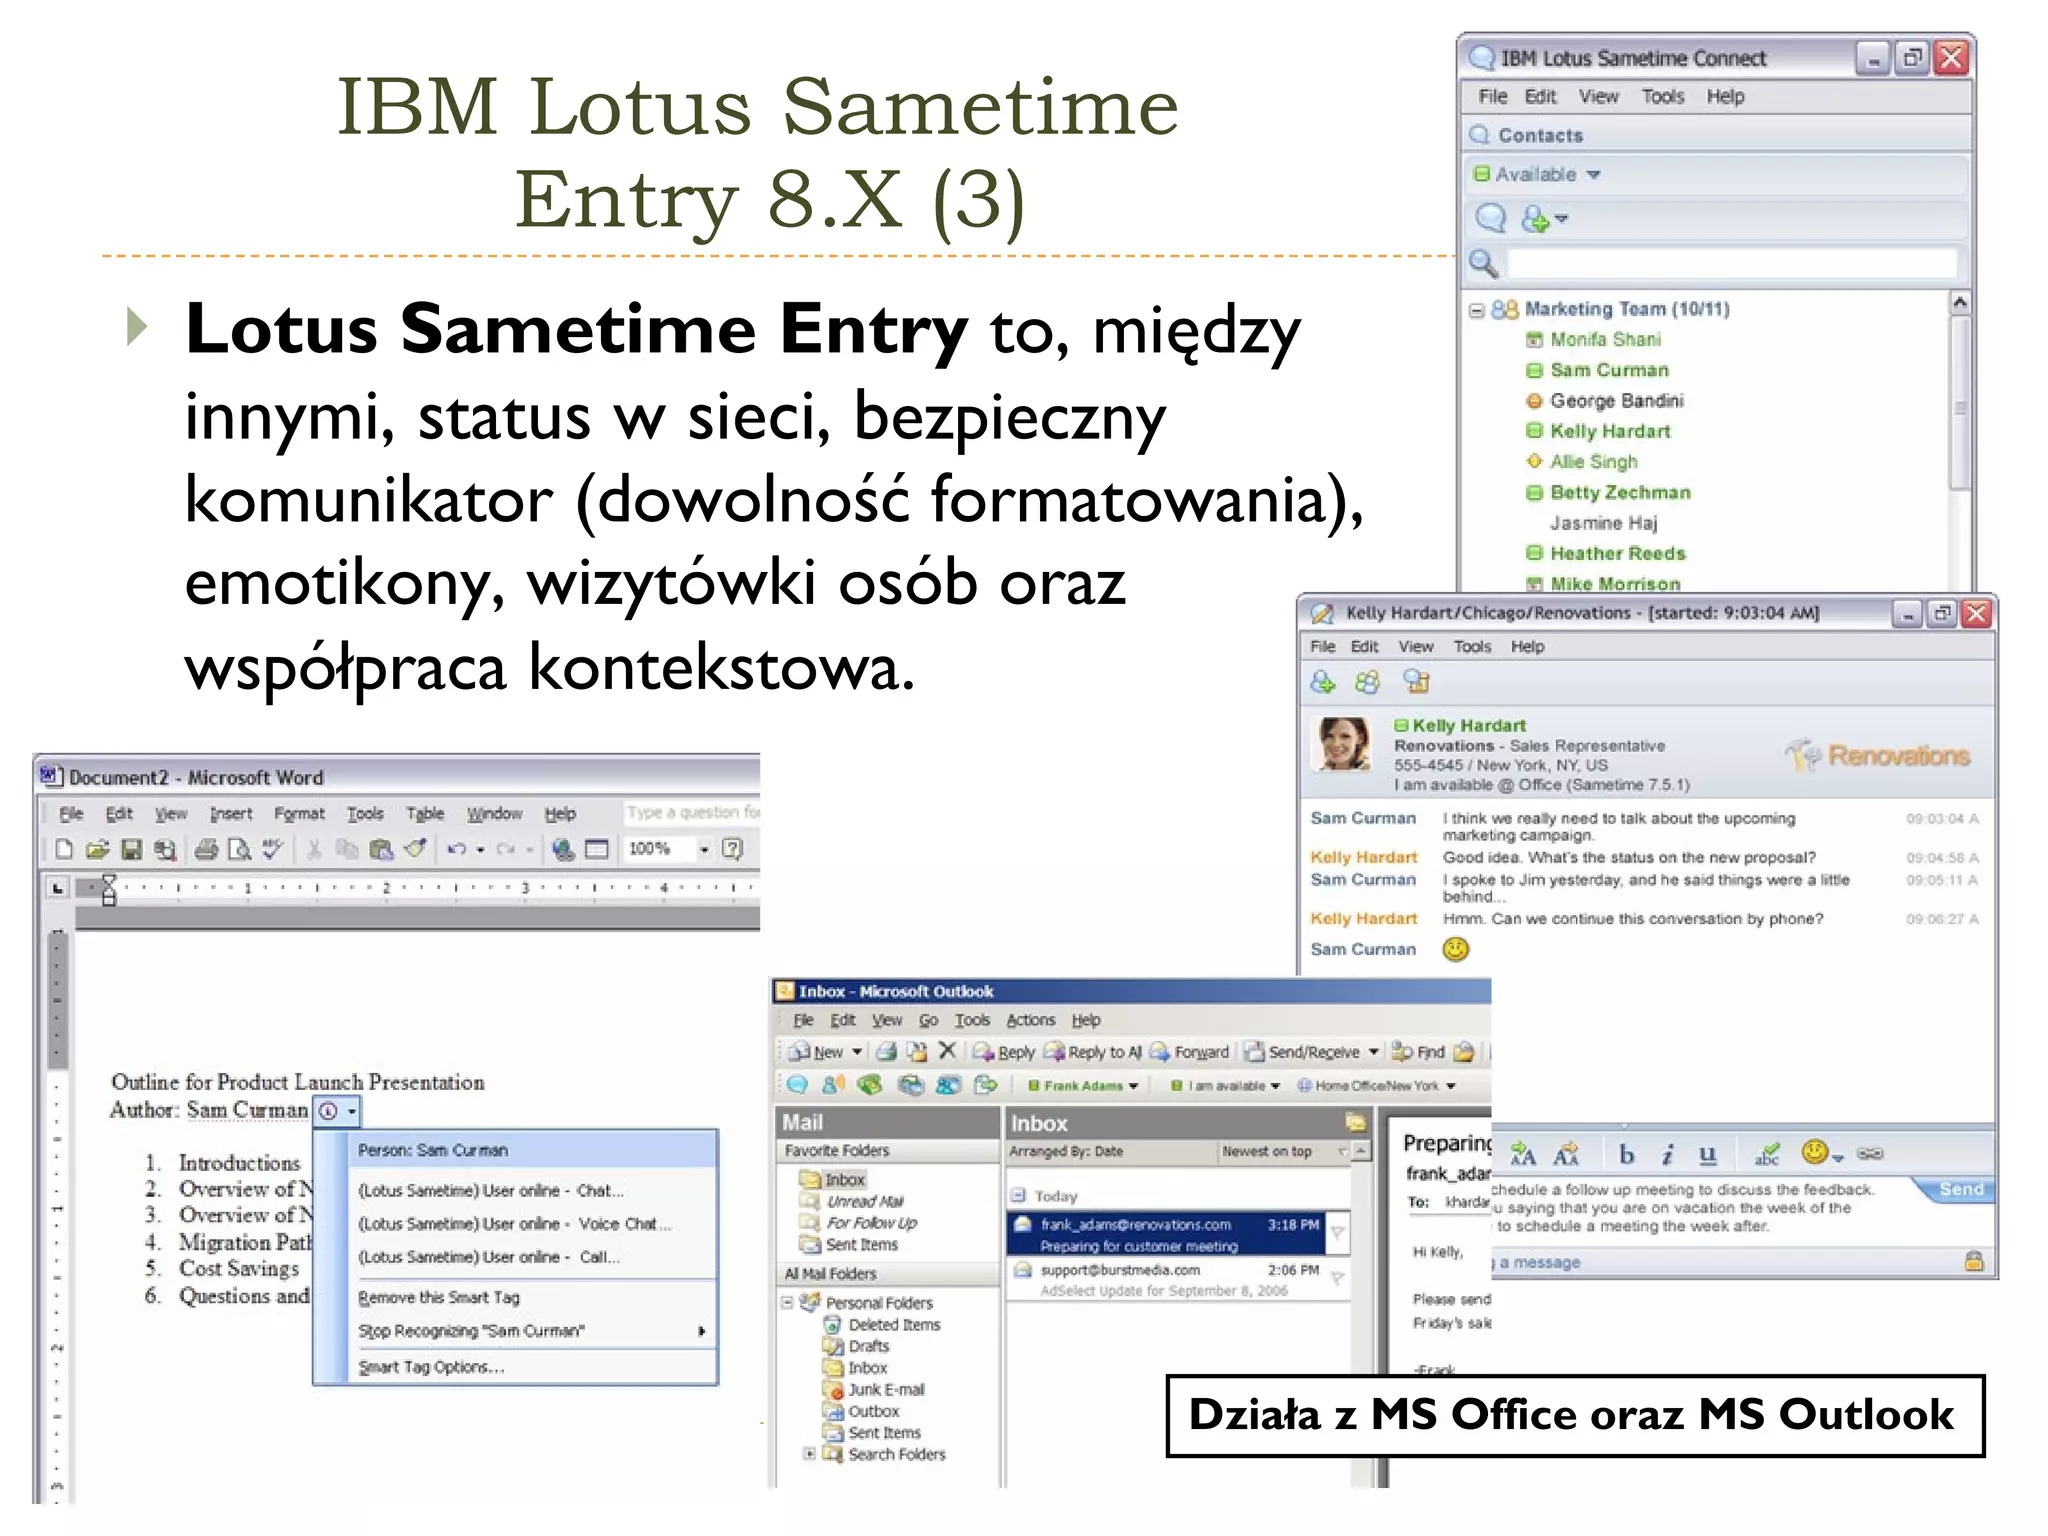Image resolution: width=2048 pixels, height=1536 pixels.
Task: Open the Junk E-mail folder in Outlook
Action: [x=874, y=1390]
